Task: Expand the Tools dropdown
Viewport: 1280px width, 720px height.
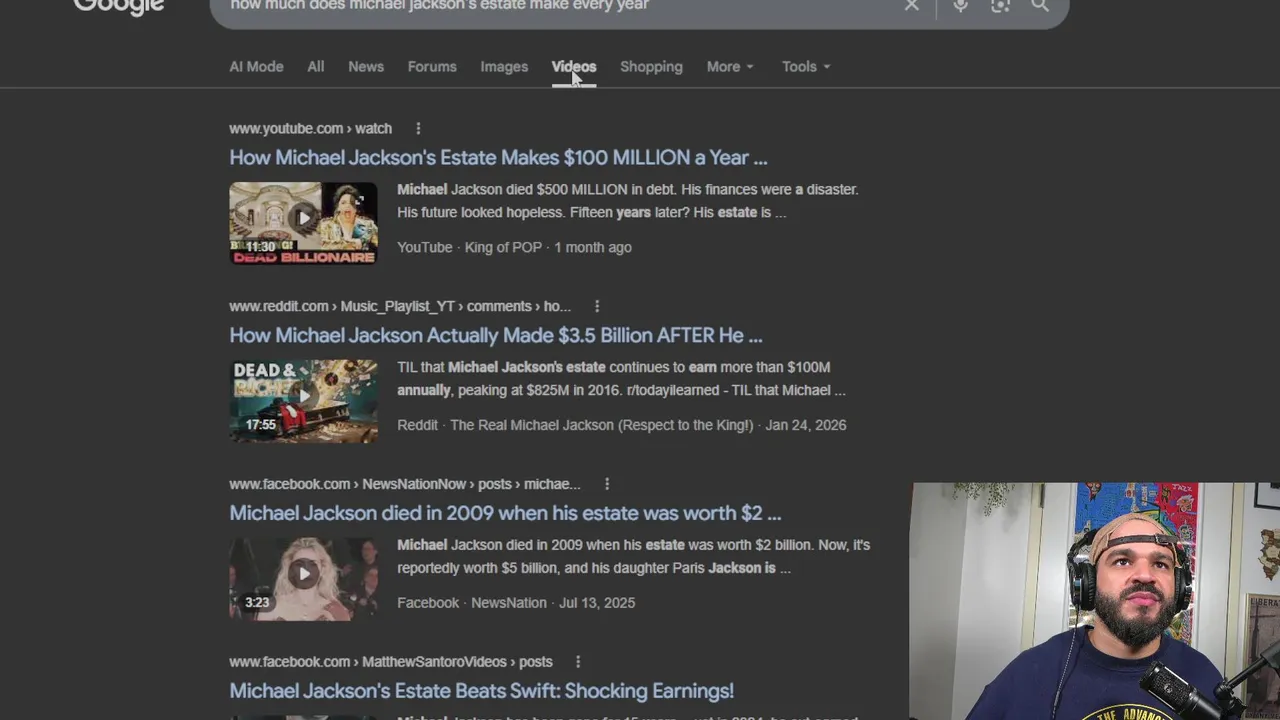Action: click(806, 66)
